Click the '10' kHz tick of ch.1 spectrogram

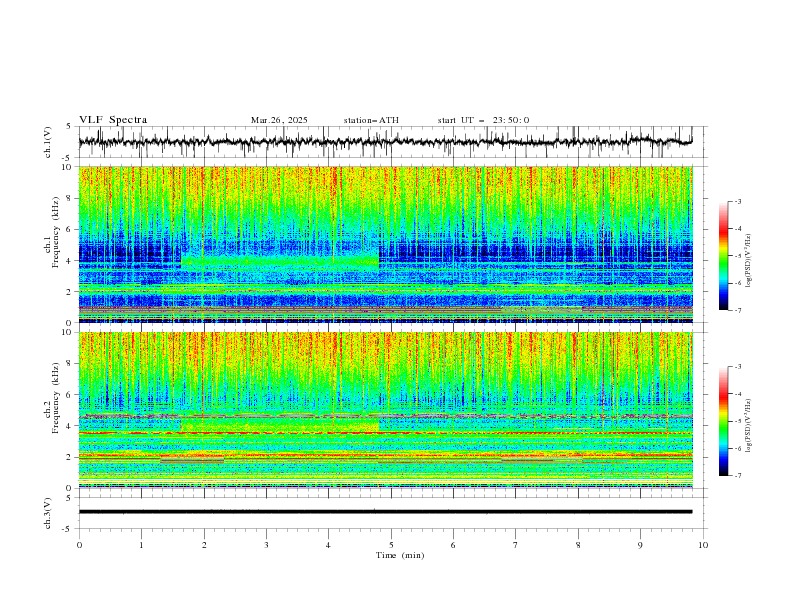[x=69, y=167]
